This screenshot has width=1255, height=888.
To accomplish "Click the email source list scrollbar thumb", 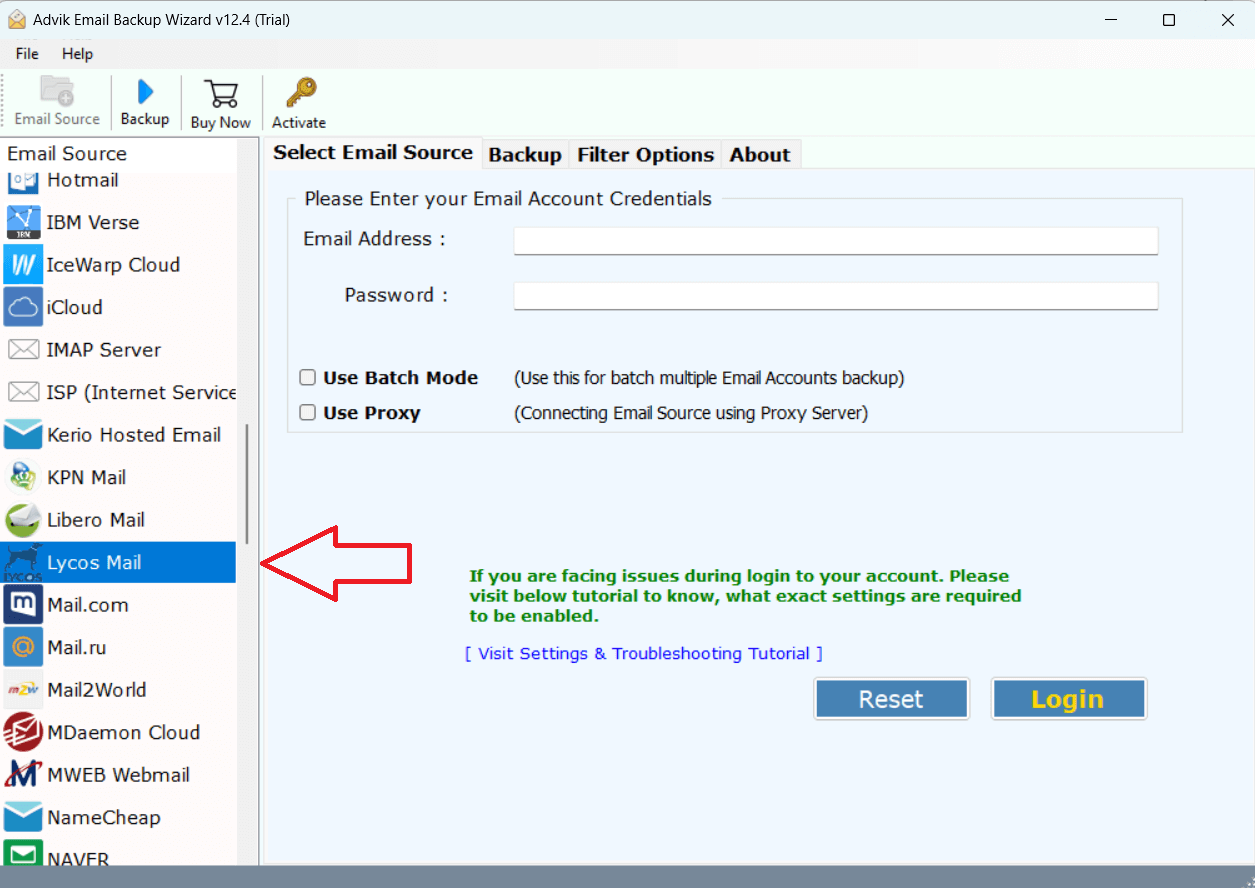I will [x=247, y=484].
